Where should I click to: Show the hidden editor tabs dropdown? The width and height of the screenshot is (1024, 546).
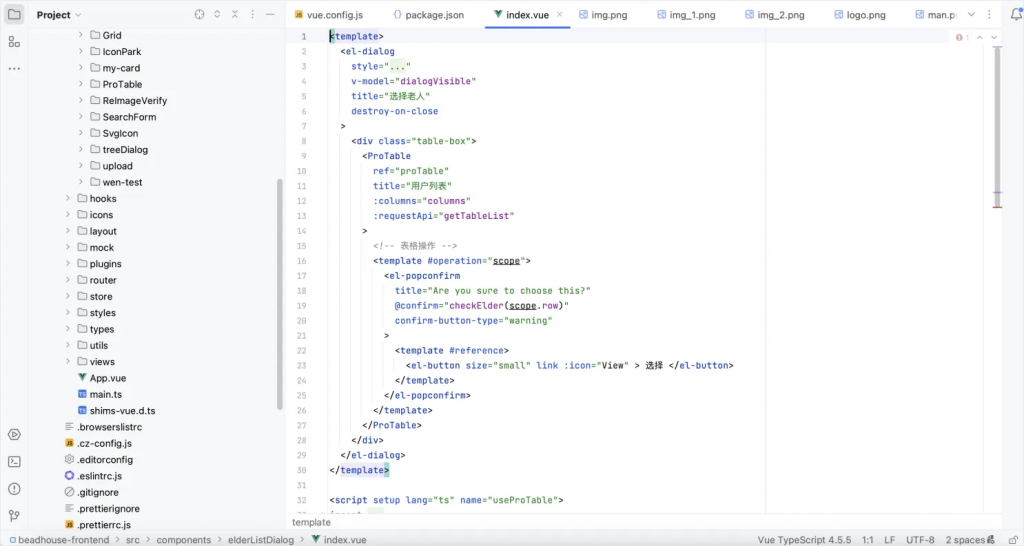970,15
